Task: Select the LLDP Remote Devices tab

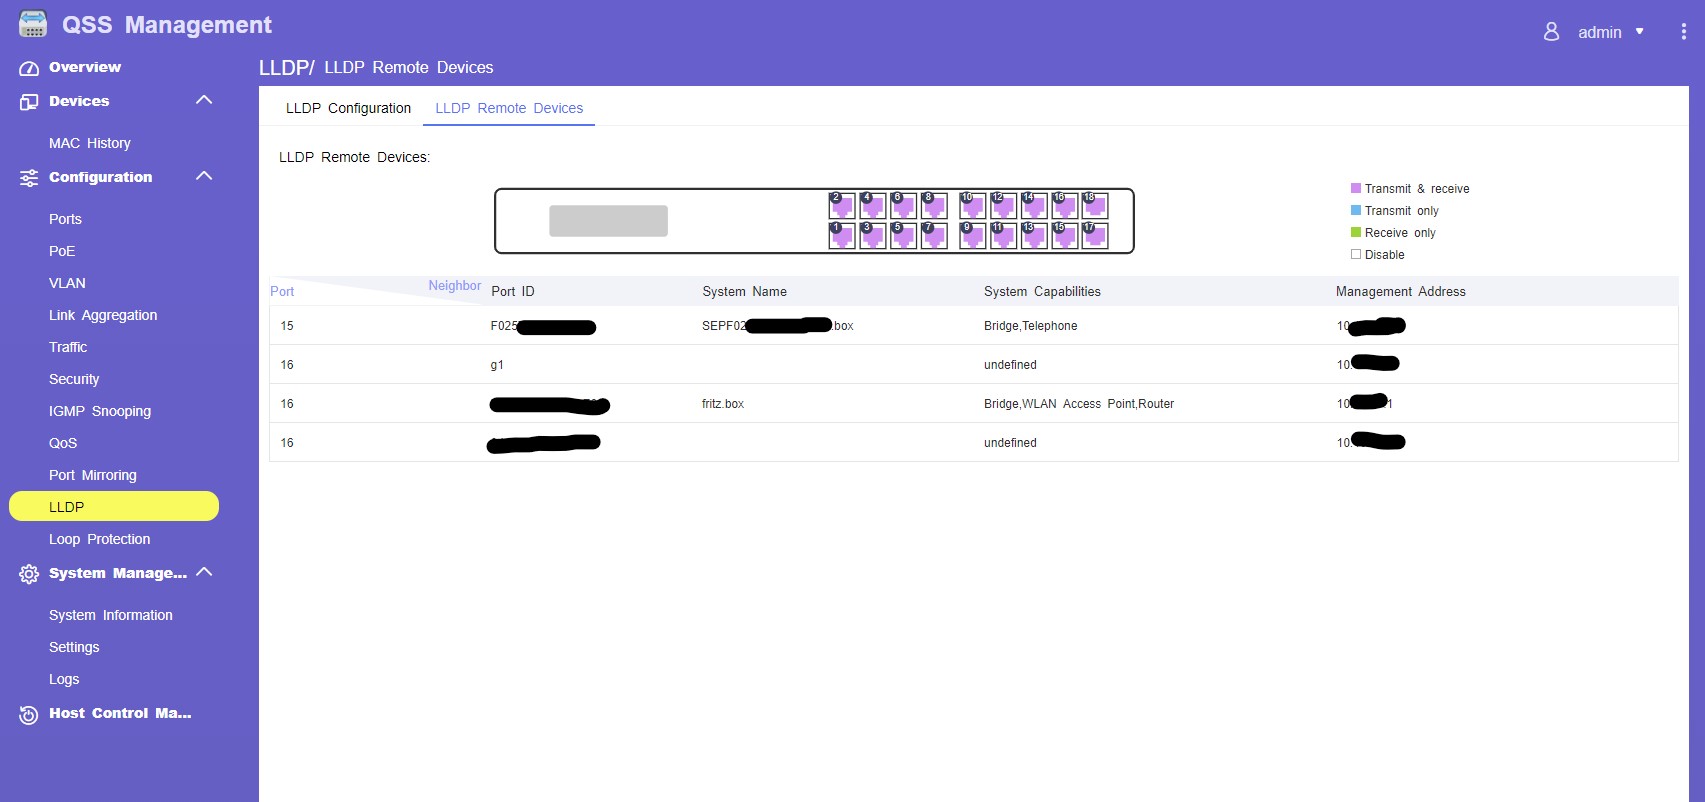Action: pyautogui.click(x=509, y=108)
